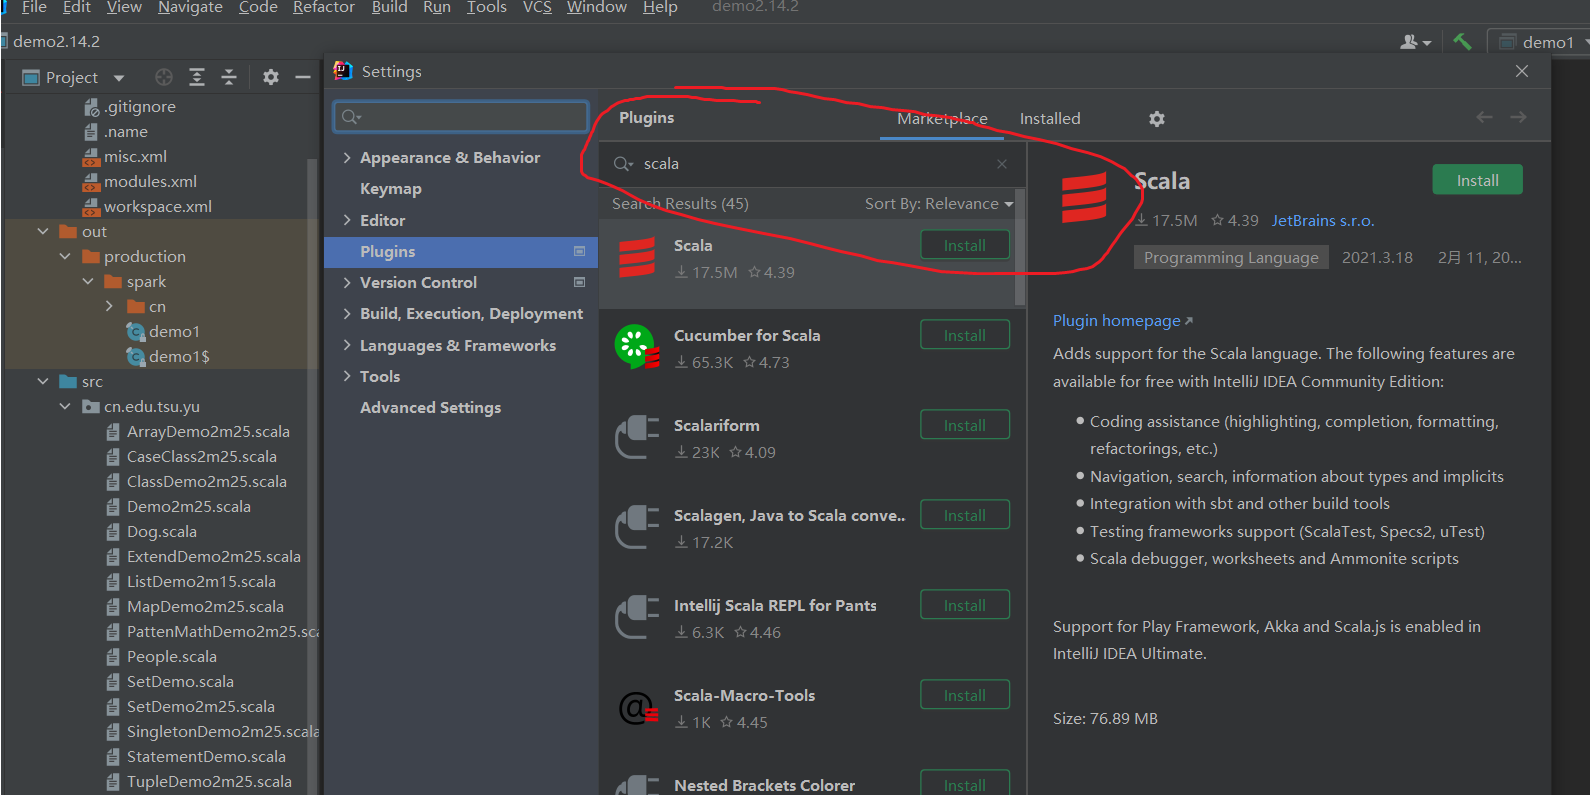The height and width of the screenshot is (795, 1590).
Task: Click the Scala-Macro-Tools plugin icon
Action: click(637, 708)
